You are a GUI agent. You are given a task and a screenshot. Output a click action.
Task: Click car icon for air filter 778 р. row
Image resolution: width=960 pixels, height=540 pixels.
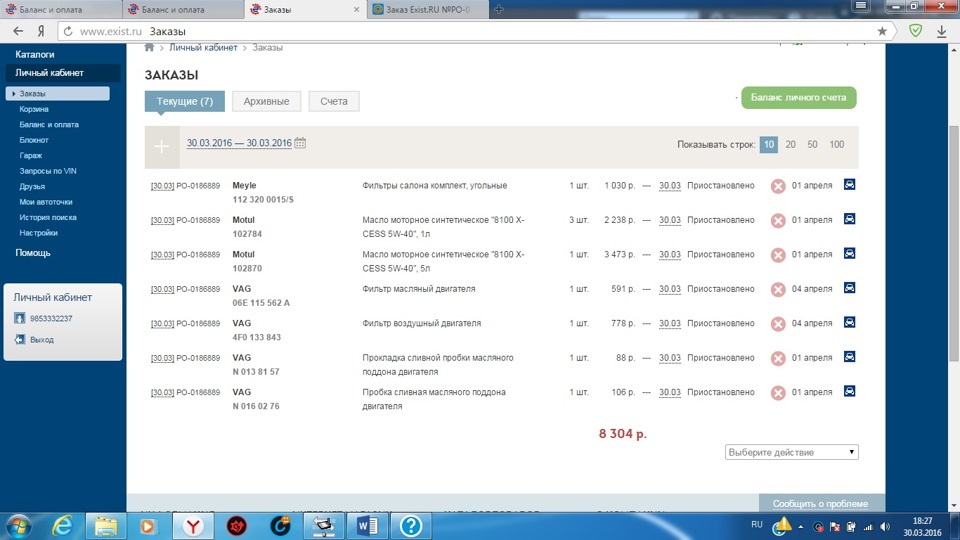[x=849, y=322]
